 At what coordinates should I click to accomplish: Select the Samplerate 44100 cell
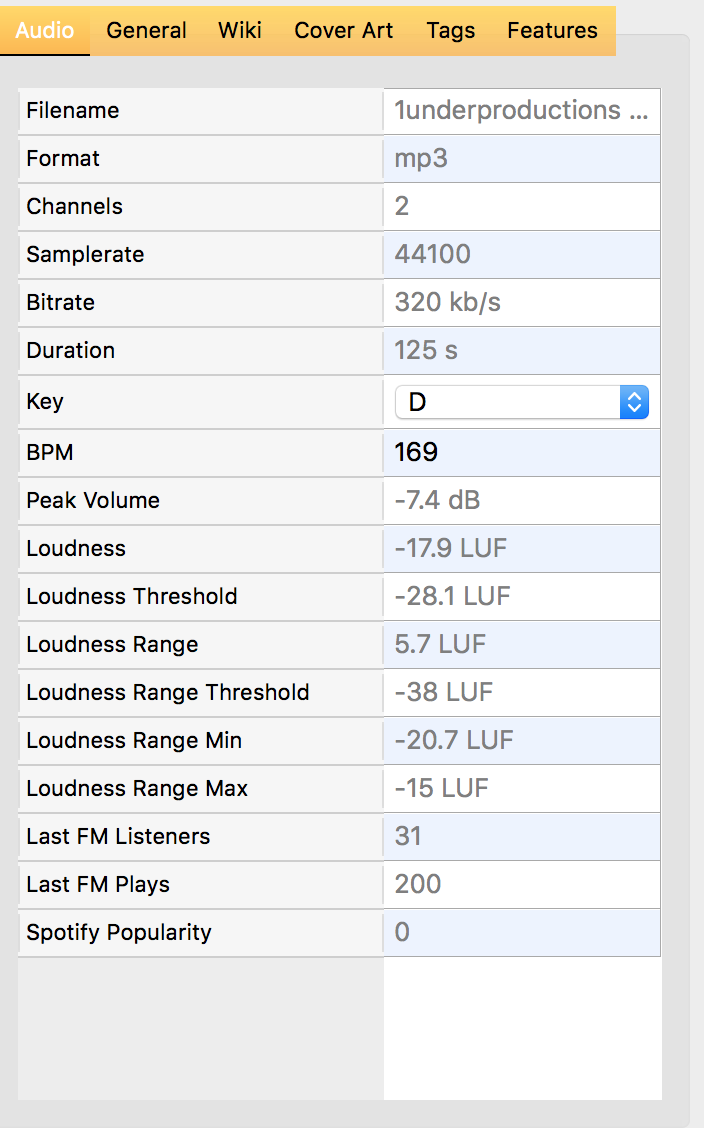pos(522,255)
